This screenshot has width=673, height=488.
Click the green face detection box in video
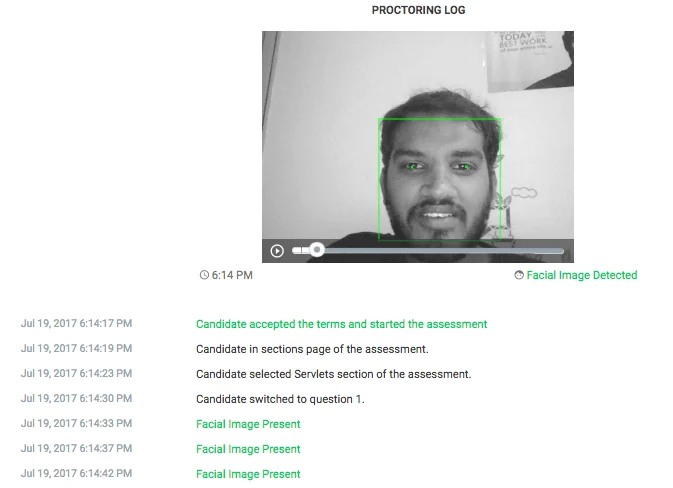(x=440, y=179)
